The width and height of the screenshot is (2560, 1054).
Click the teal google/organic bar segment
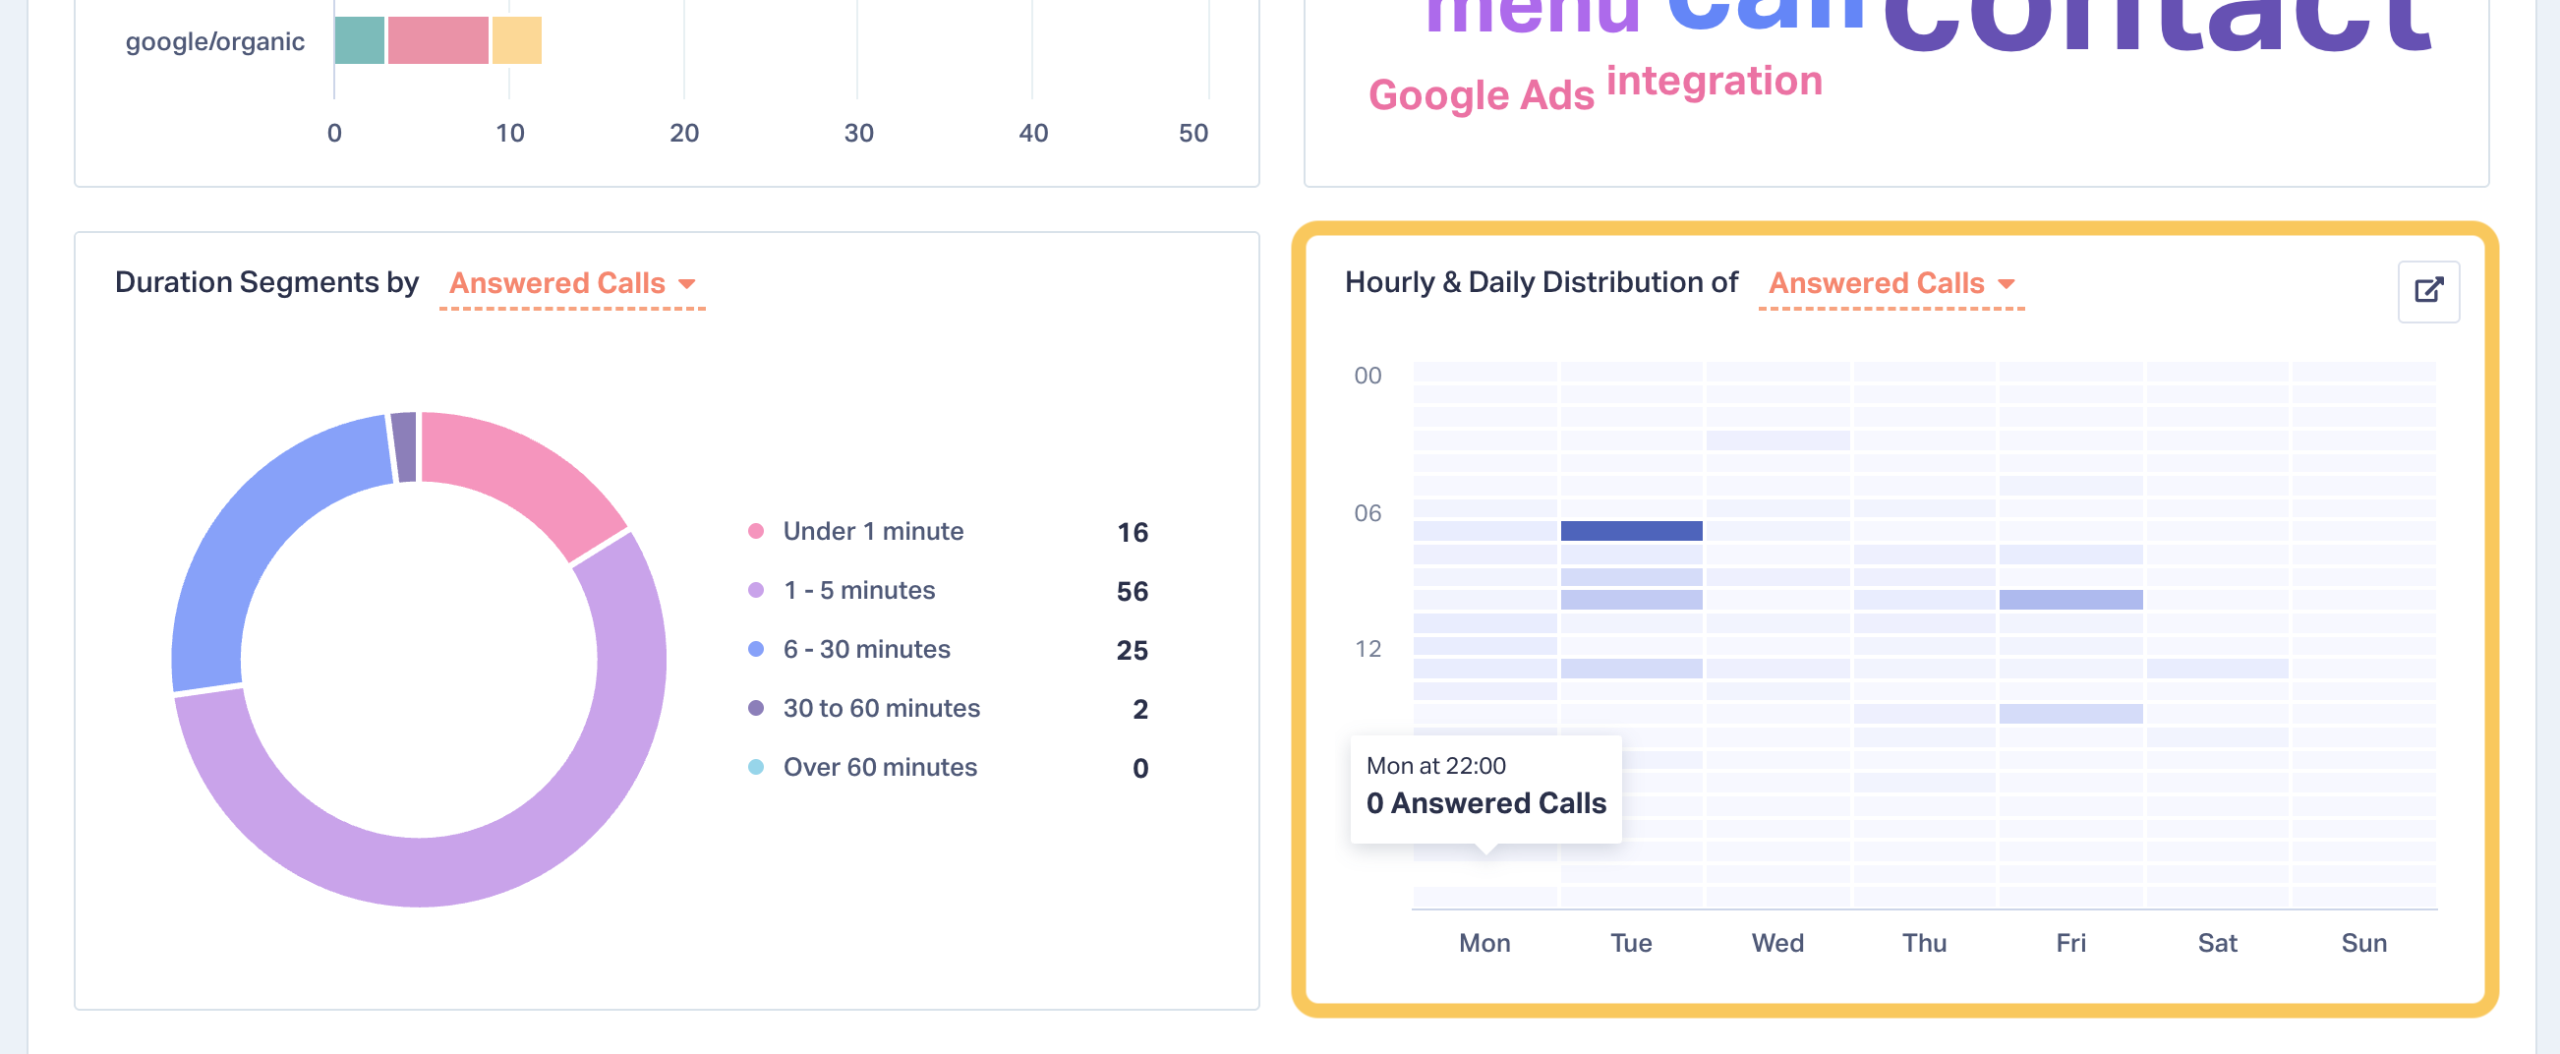(359, 41)
